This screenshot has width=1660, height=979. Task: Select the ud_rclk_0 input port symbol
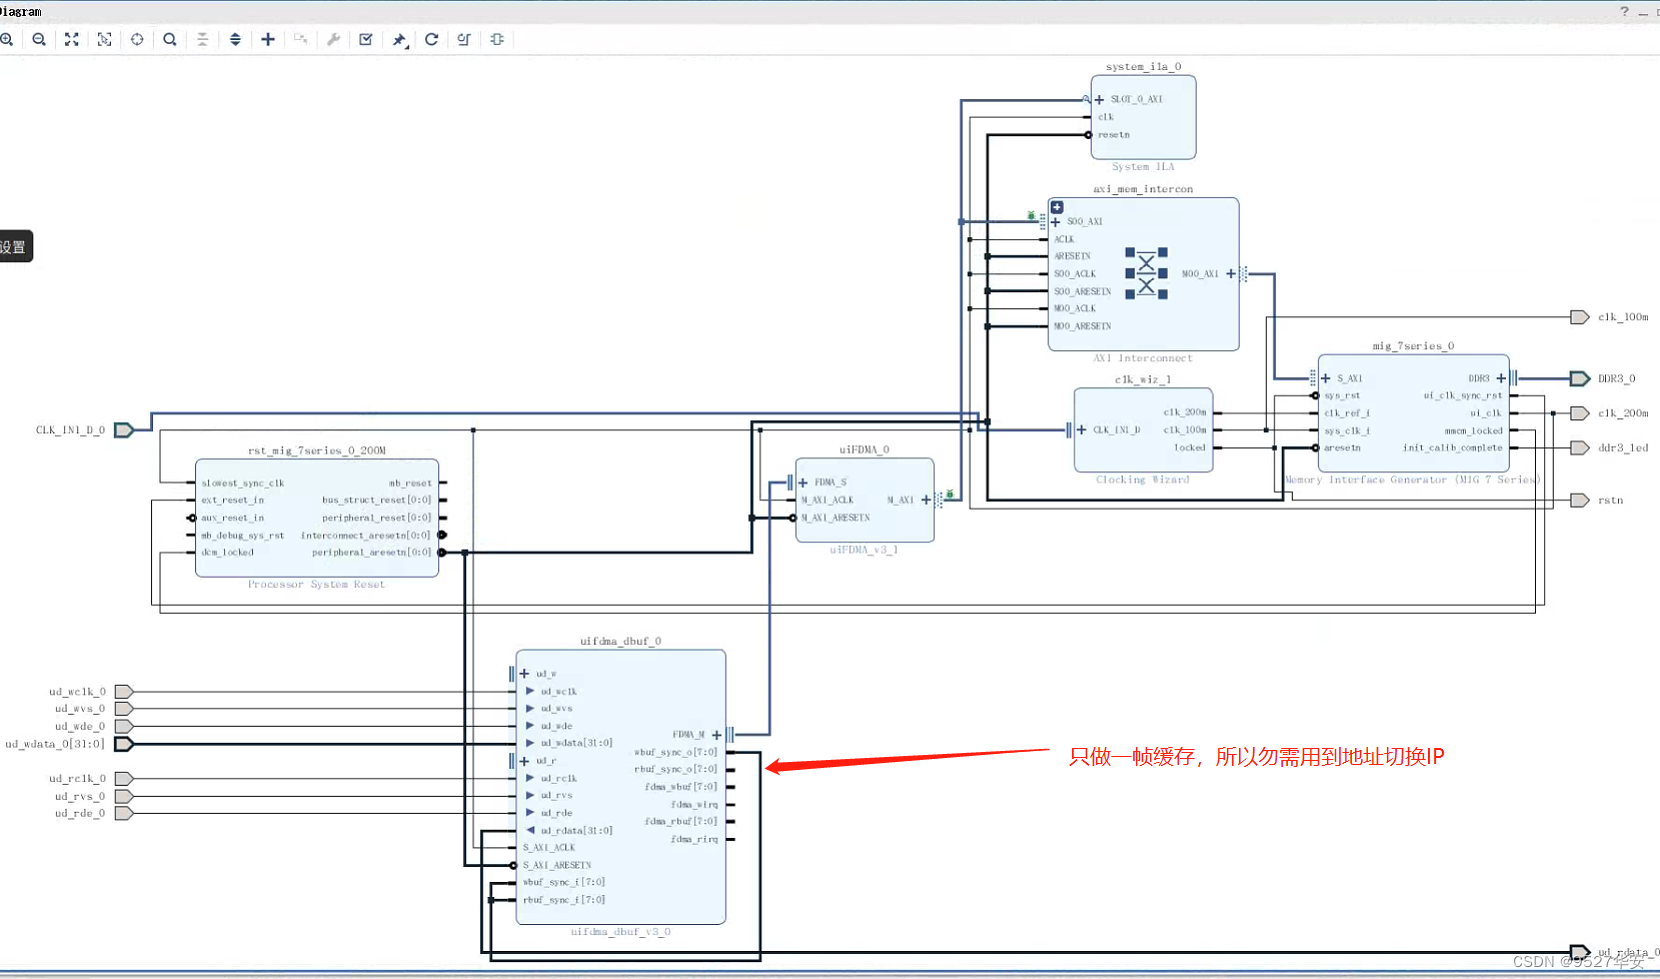124,779
